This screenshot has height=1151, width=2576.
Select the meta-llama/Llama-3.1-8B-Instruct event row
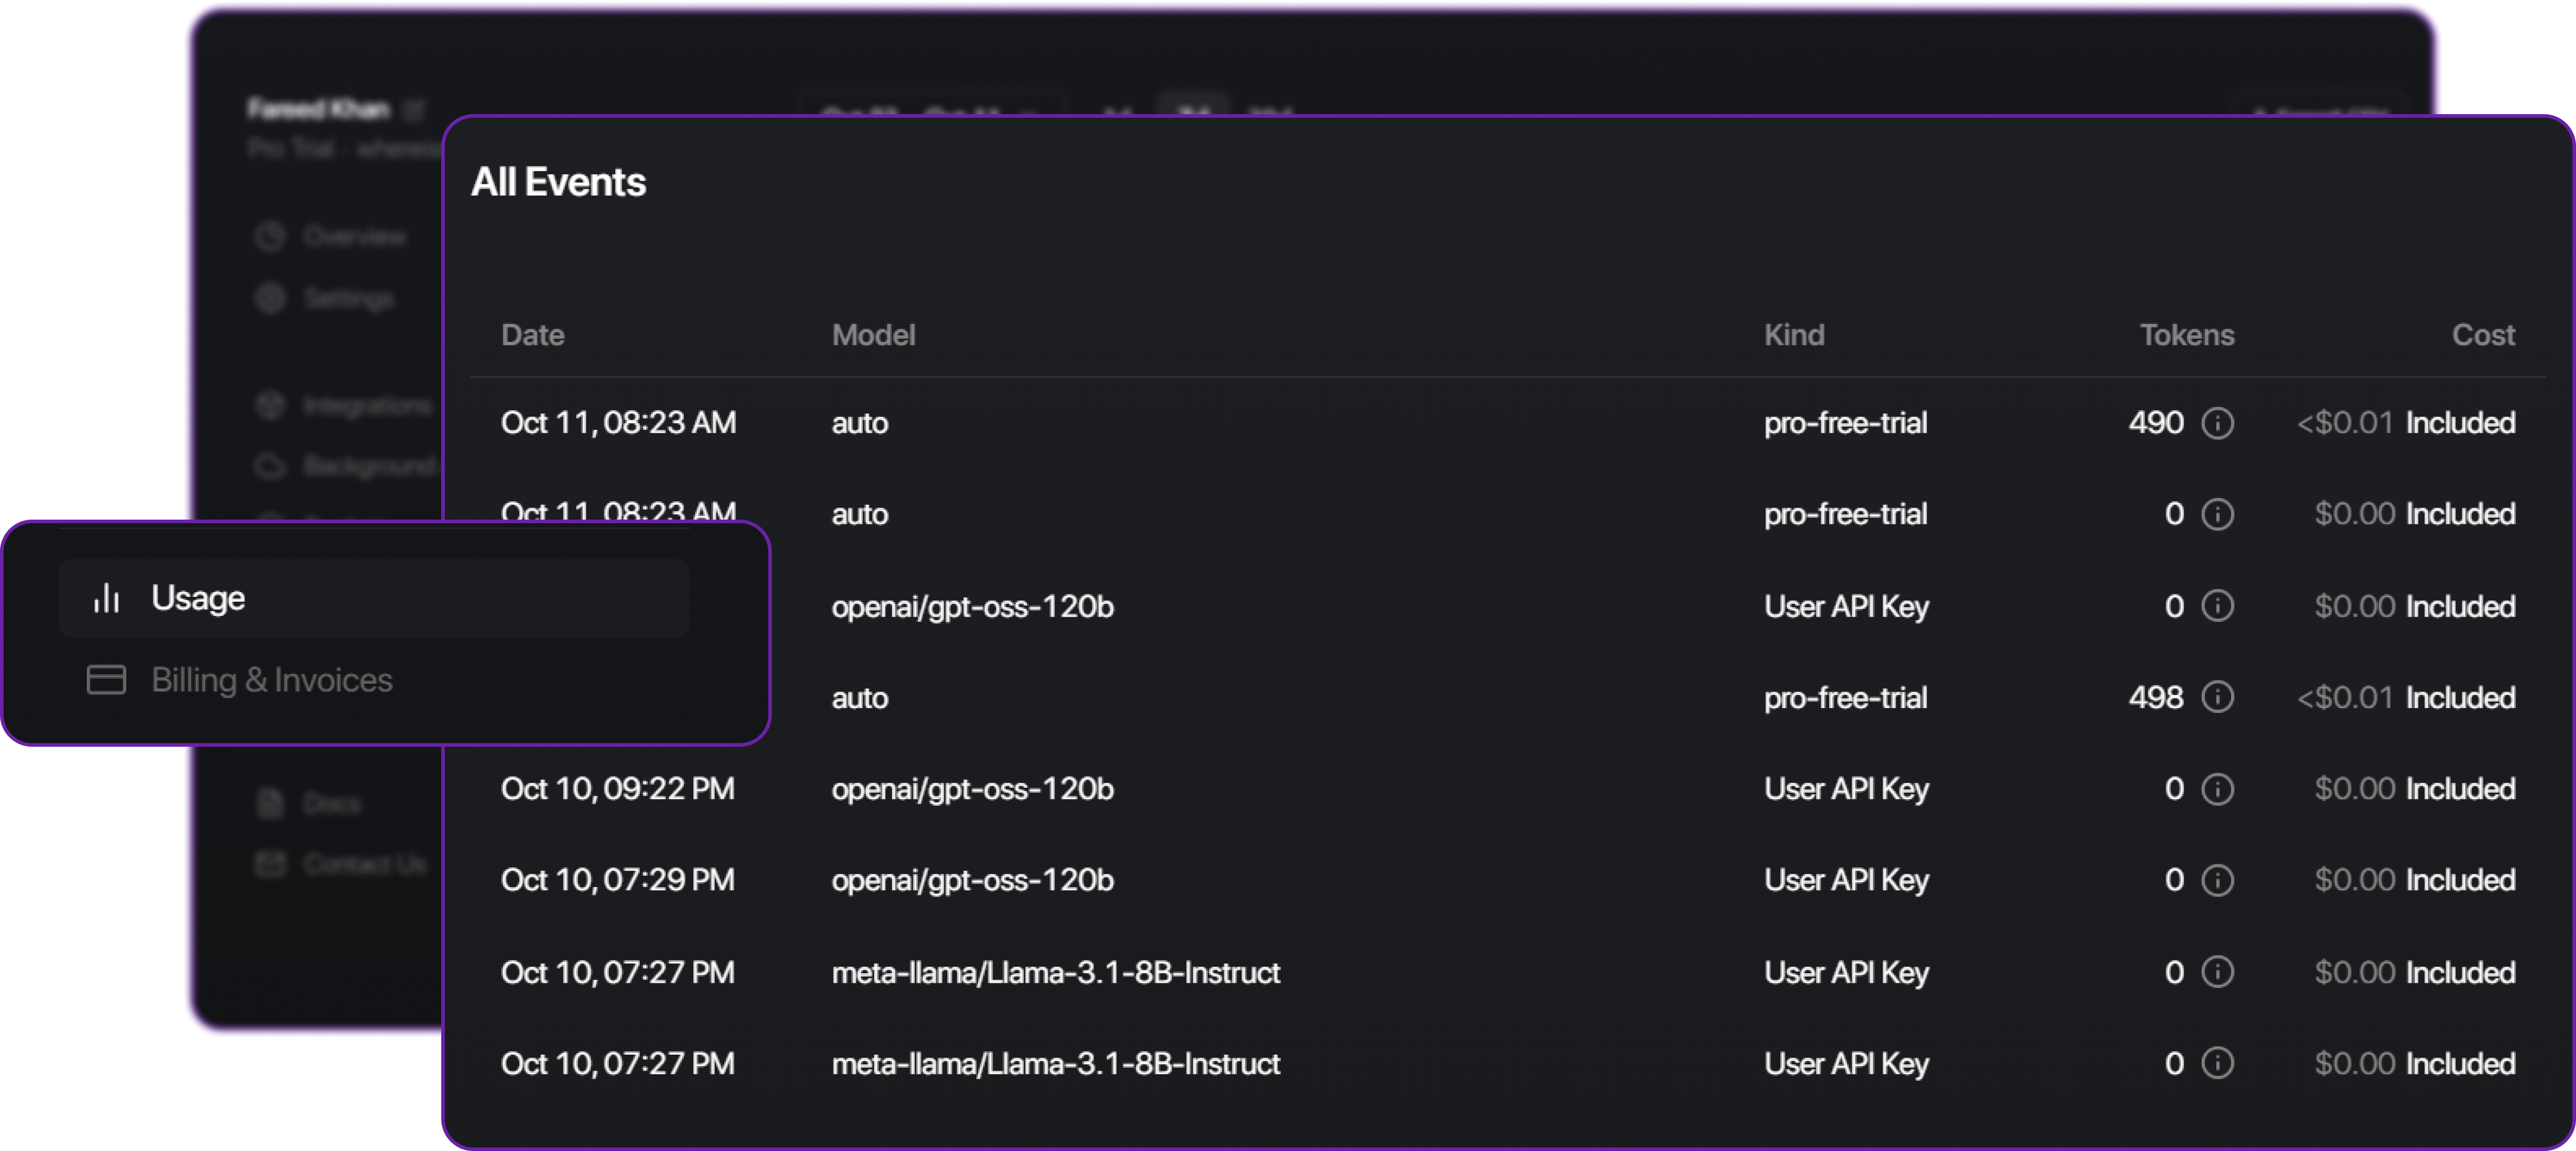point(1057,972)
